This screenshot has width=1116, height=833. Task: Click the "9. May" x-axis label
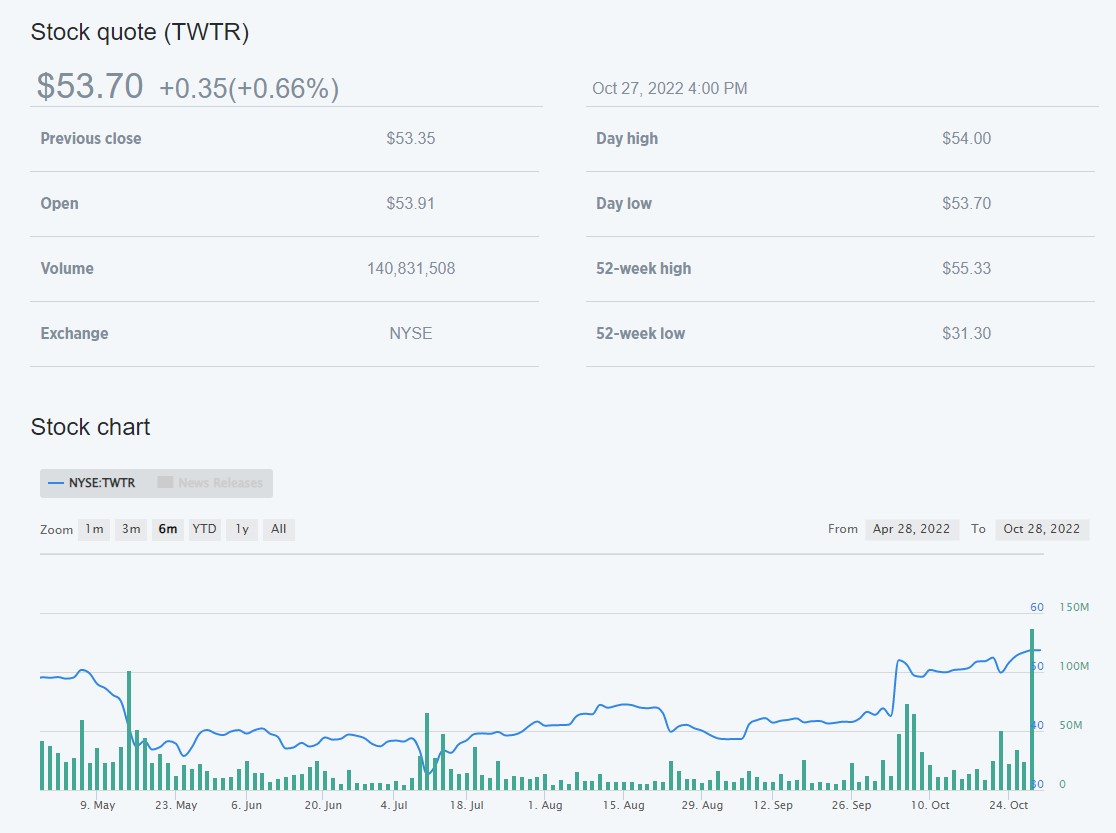click(x=98, y=805)
